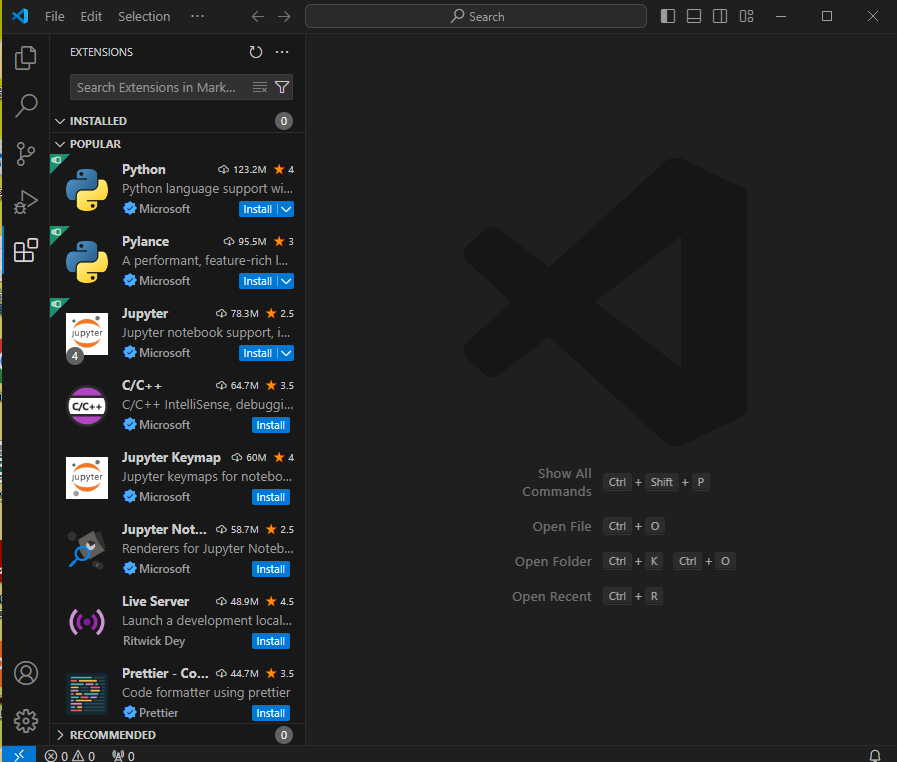
Task: Install the Jupyter Notebook Renderers extension
Action: pyautogui.click(x=271, y=570)
